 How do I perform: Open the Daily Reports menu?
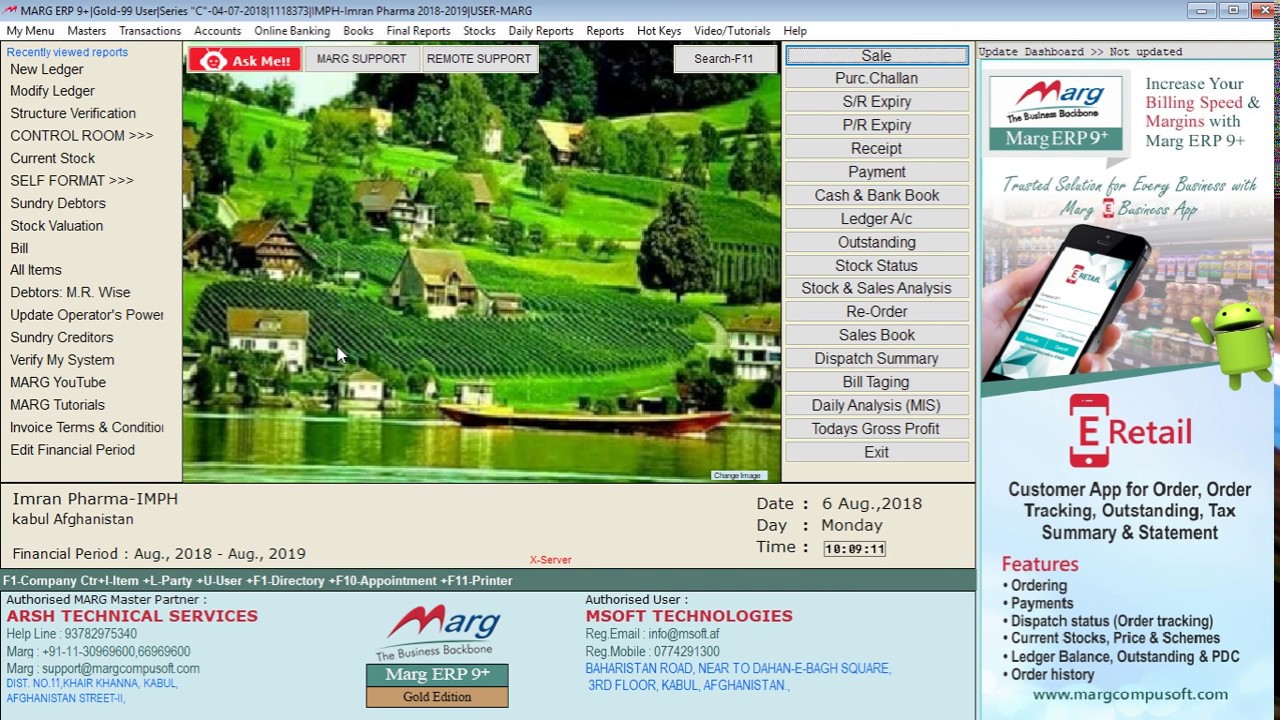pyautogui.click(x=541, y=31)
